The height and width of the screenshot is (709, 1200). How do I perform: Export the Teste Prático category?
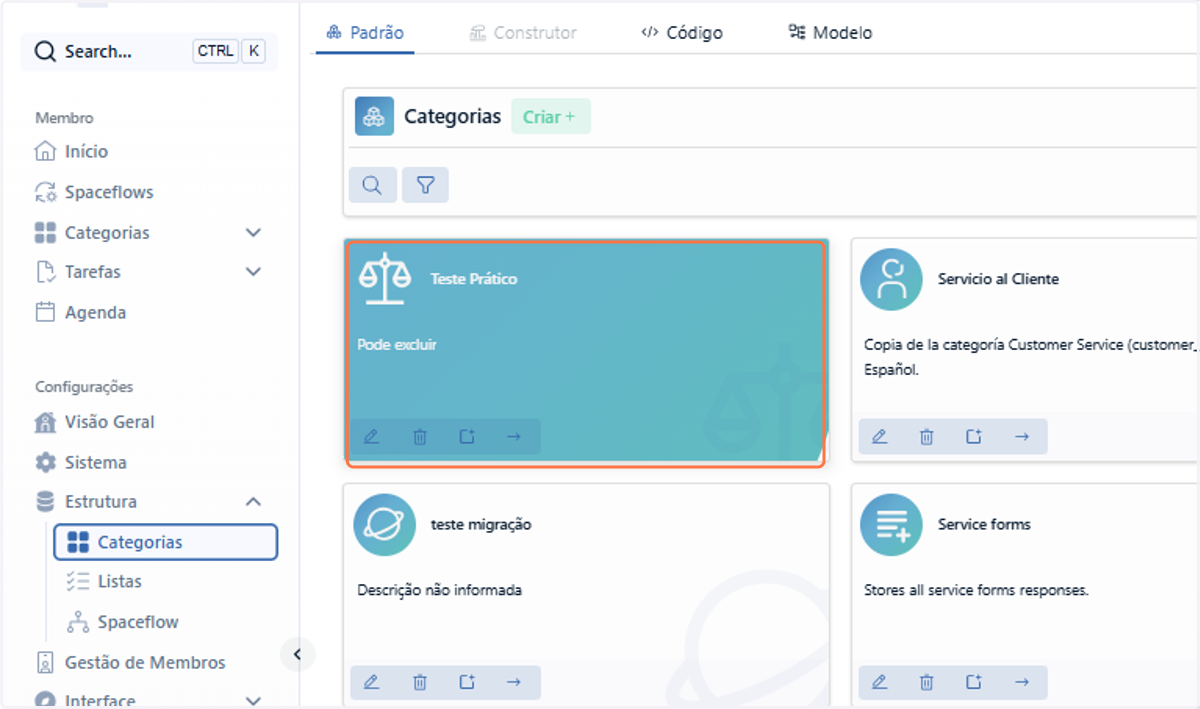467,437
